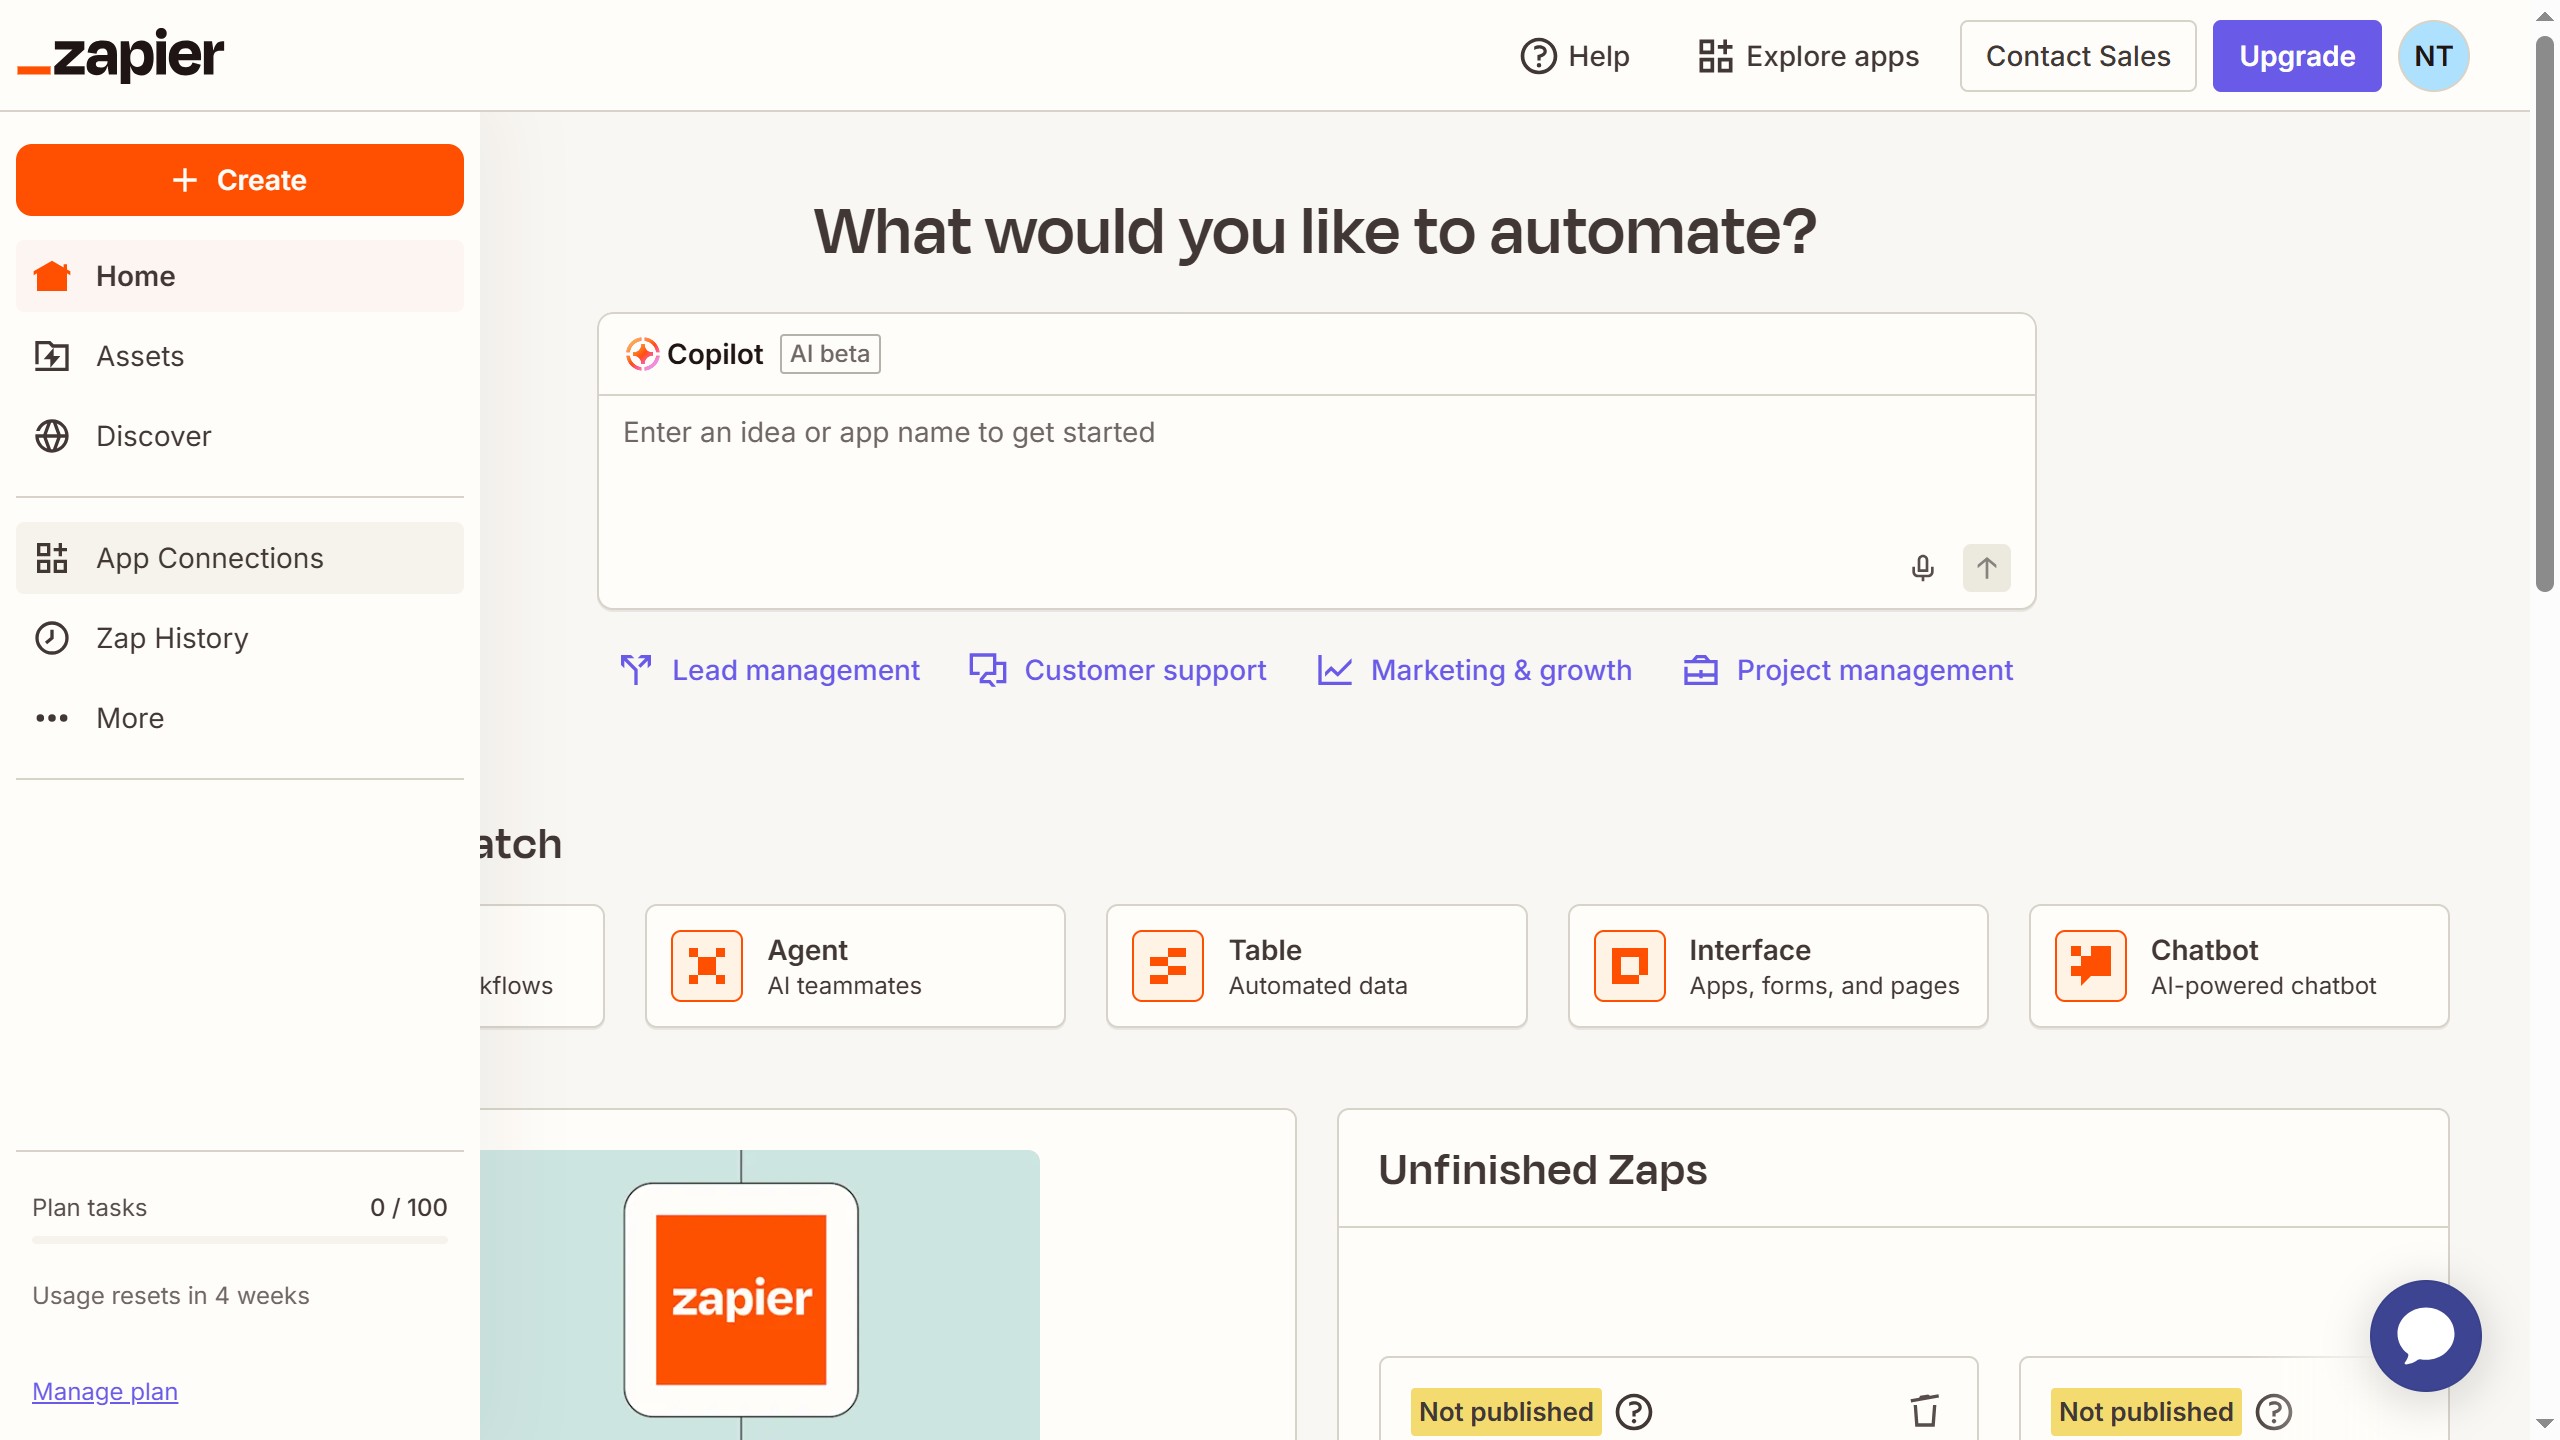
Task: Click the Discover globe icon
Action: 52,436
